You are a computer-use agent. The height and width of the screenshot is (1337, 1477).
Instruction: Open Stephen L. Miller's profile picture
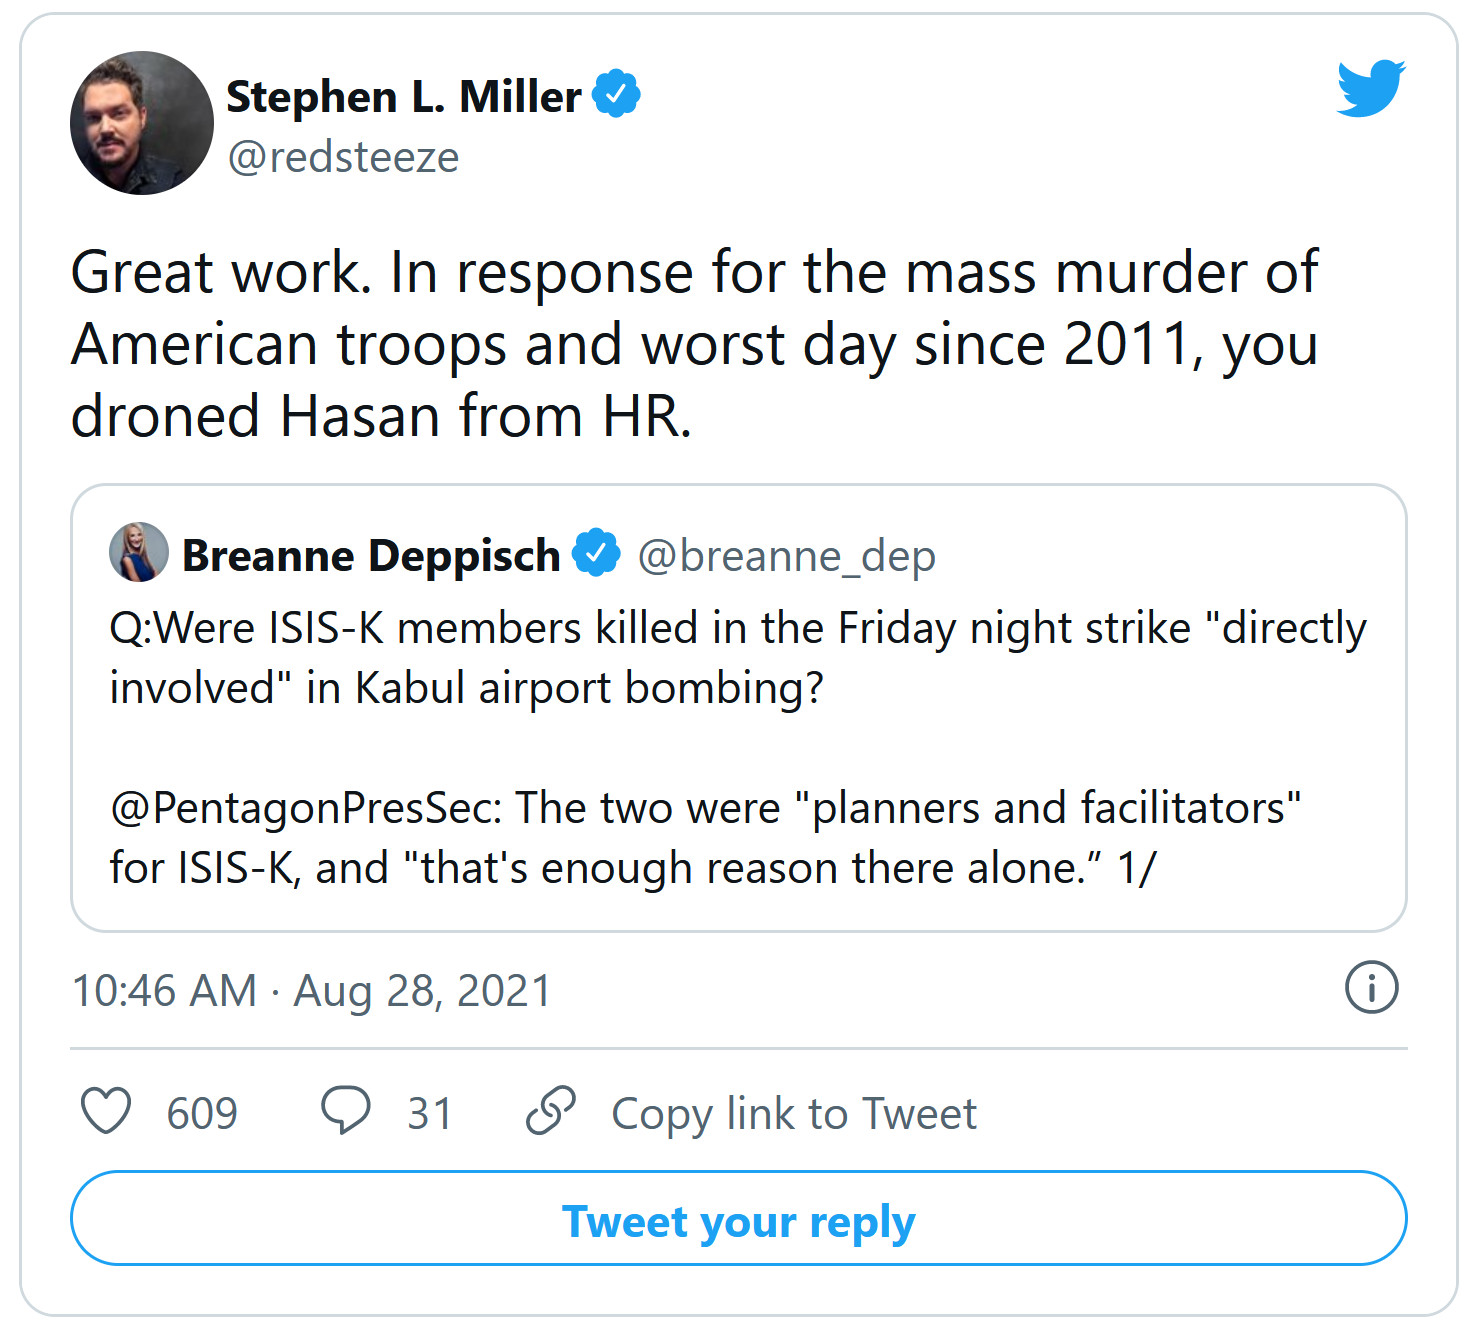141,123
